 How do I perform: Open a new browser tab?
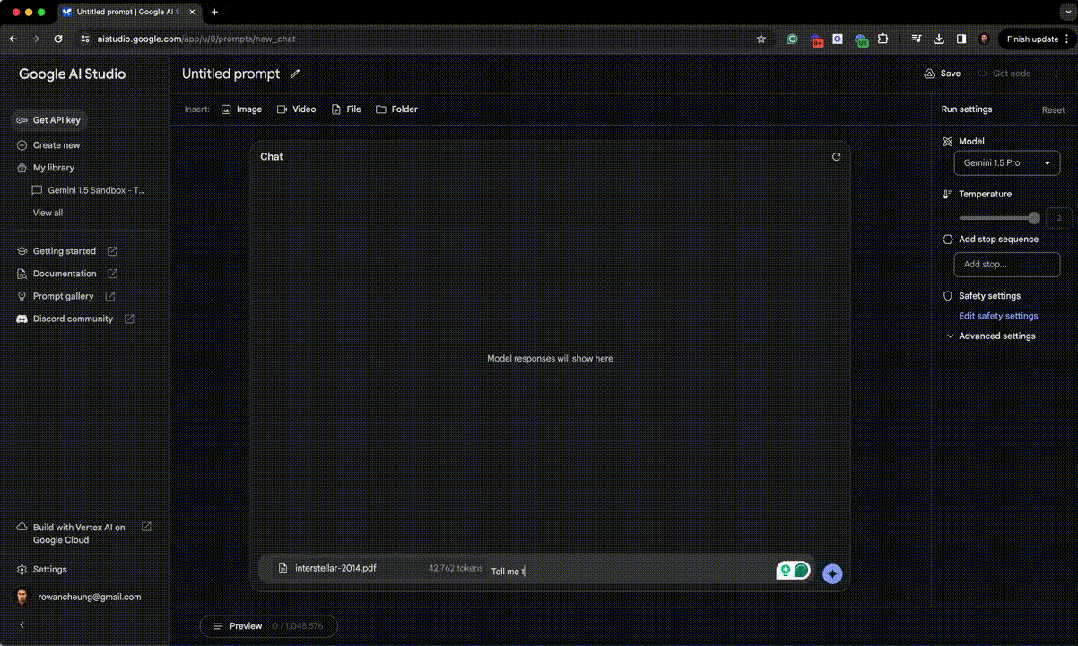(214, 12)
